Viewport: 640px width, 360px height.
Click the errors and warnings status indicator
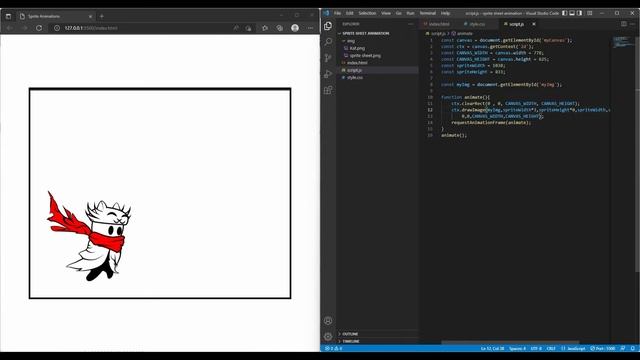coord(334,349)
